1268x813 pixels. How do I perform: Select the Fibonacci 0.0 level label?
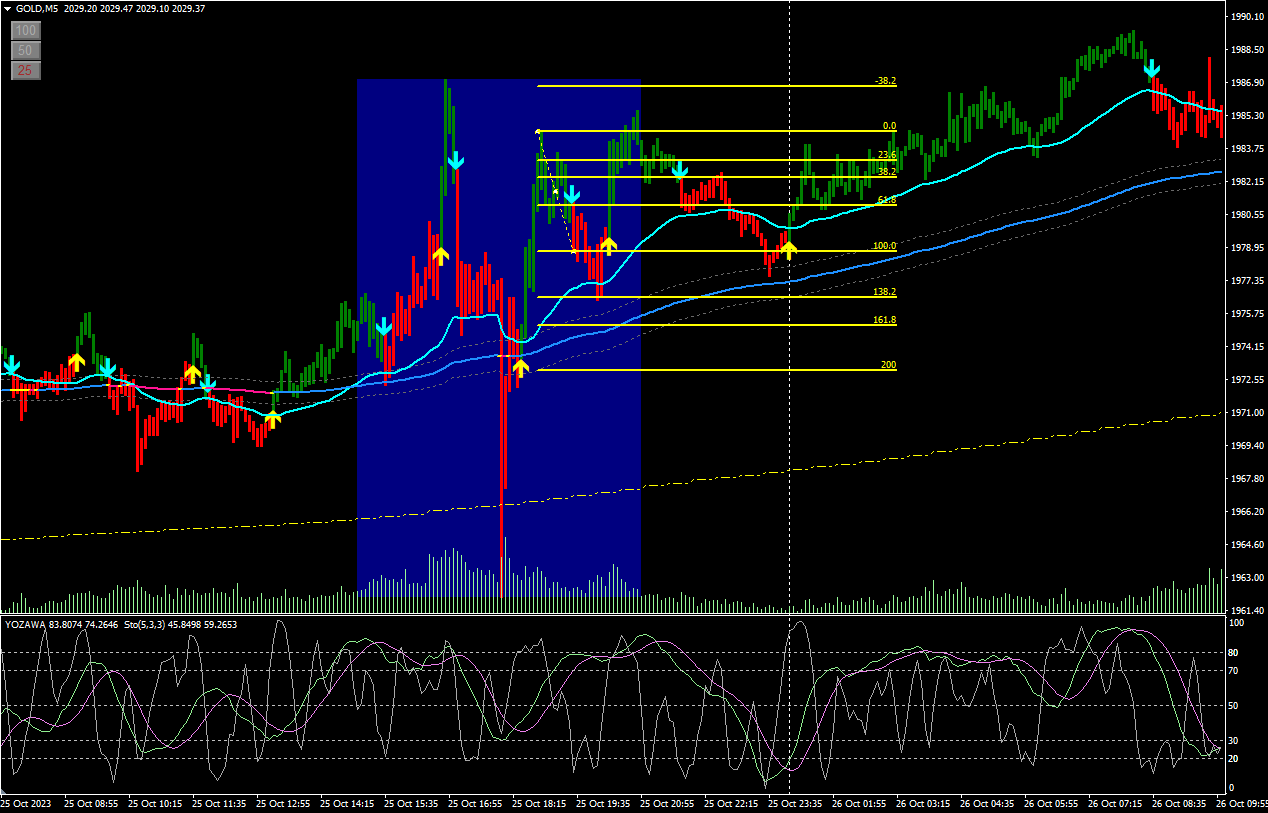[888, 127]
